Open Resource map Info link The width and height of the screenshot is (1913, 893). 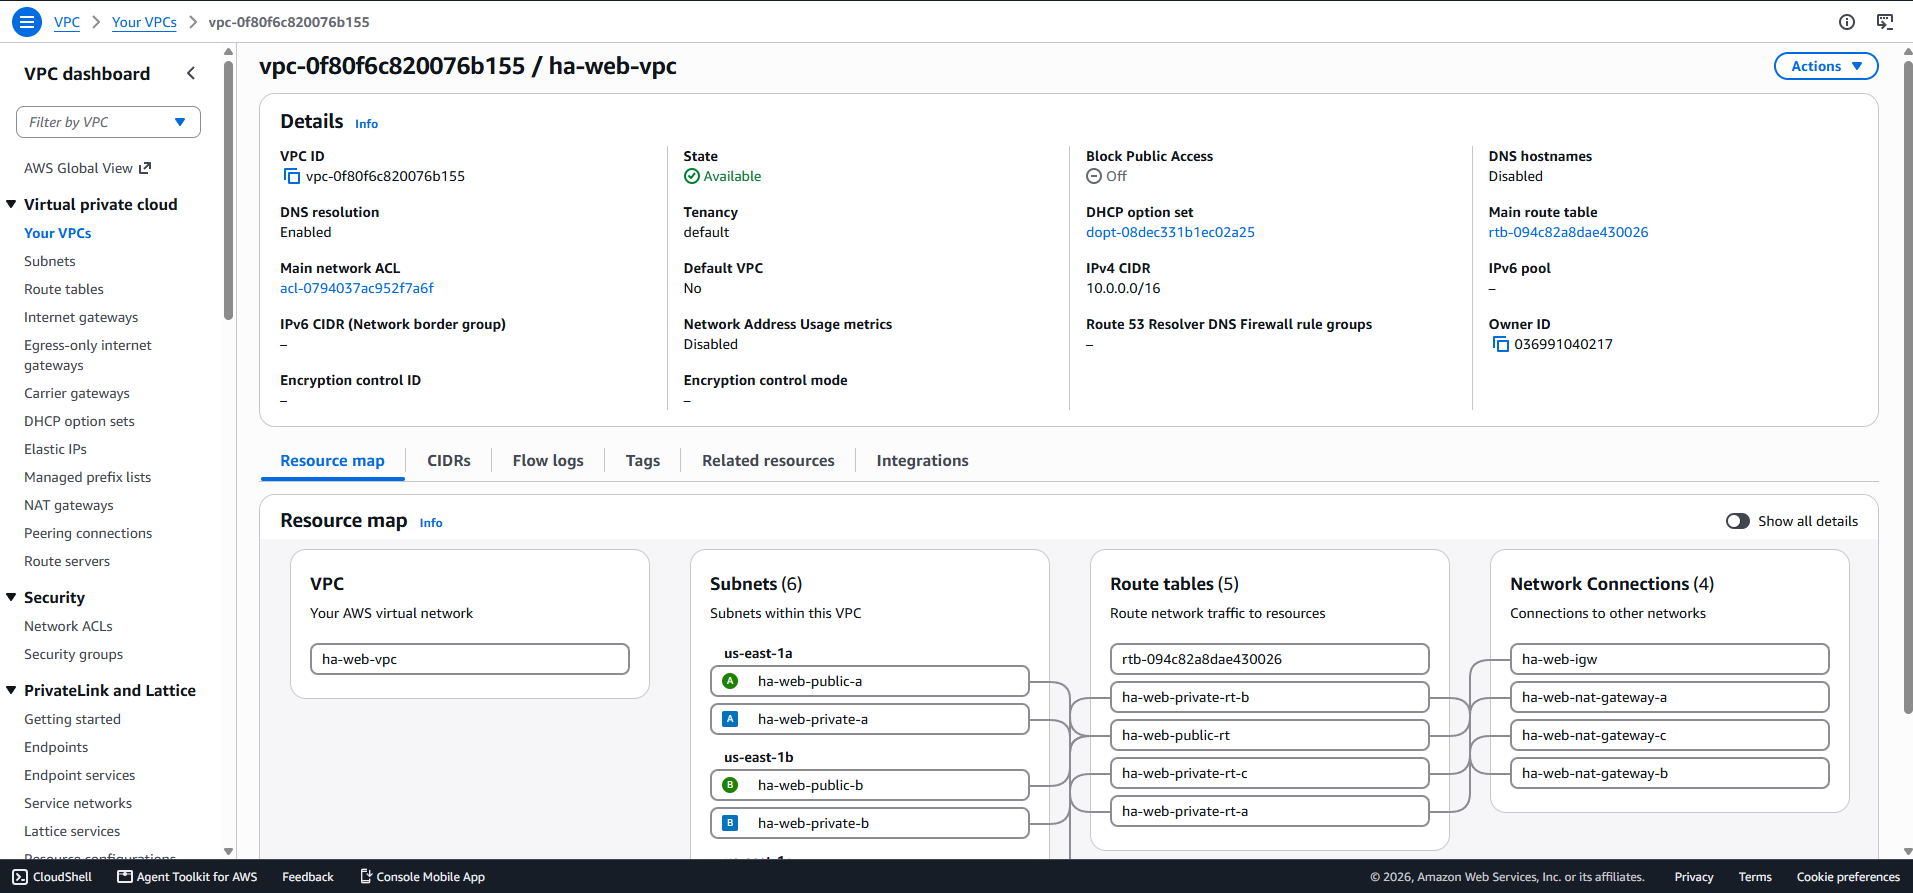click(431, 523)
